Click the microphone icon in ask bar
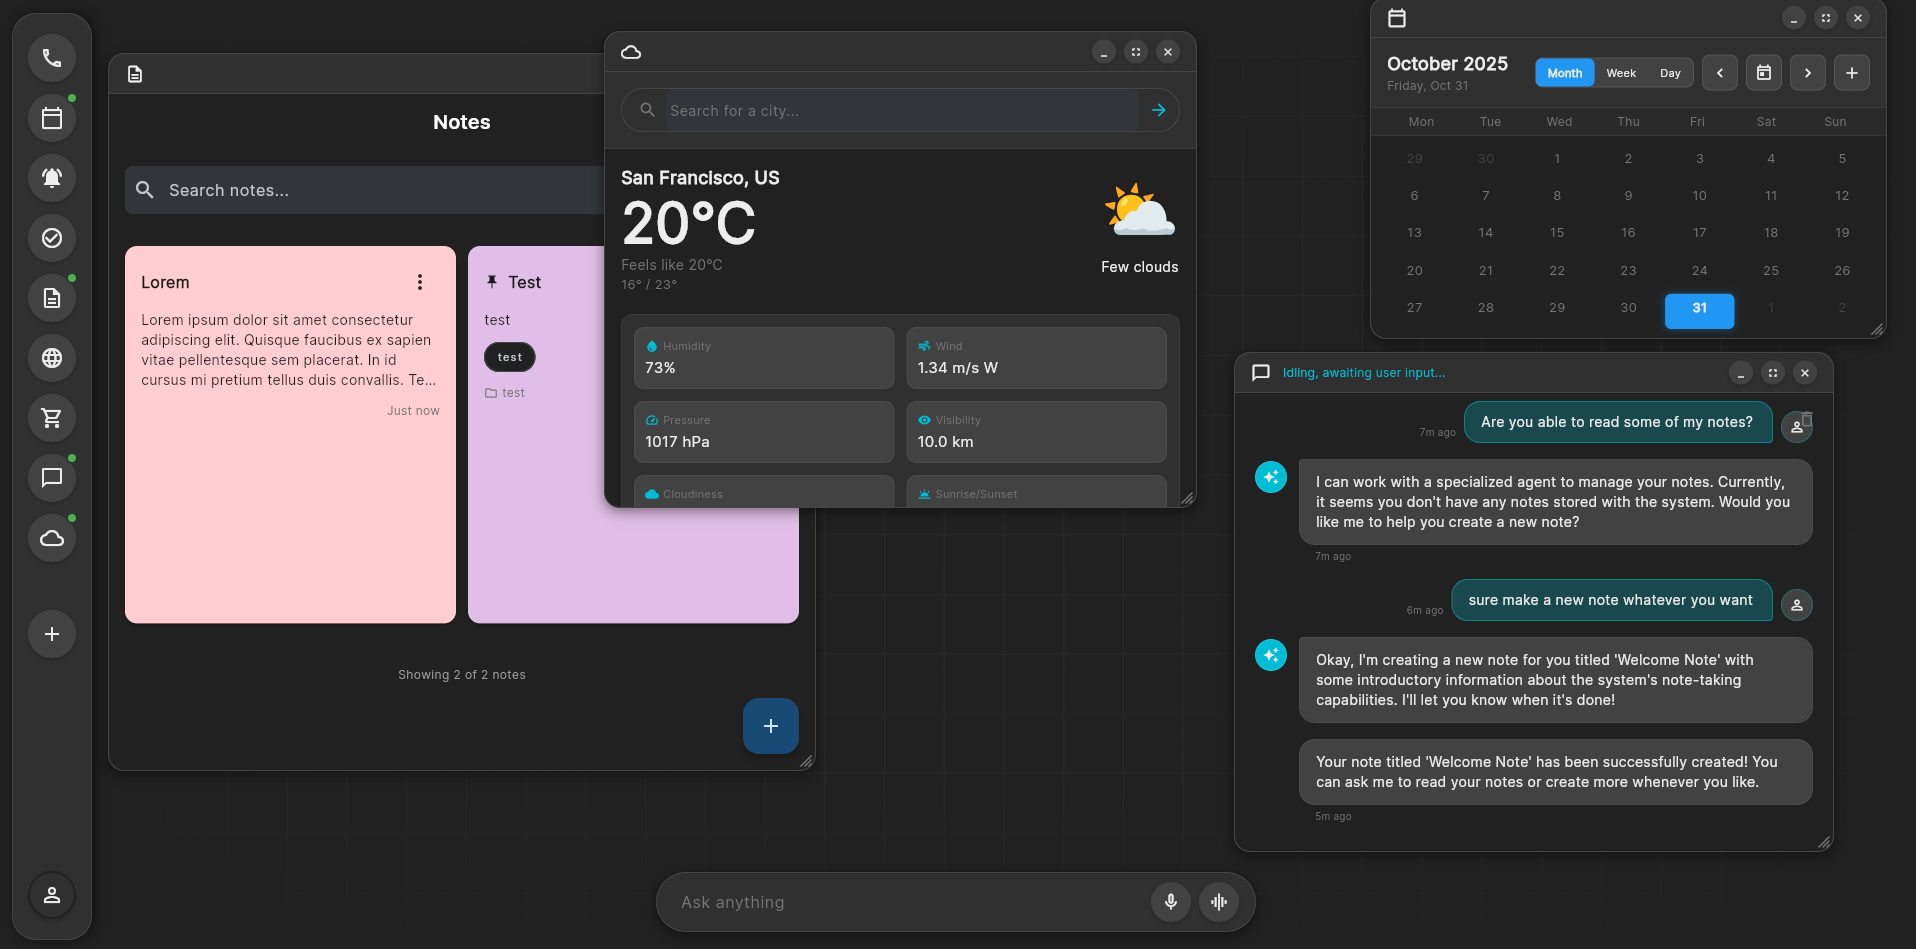The width and height of the screenshot is (1916, 949). pos(1171,902)
